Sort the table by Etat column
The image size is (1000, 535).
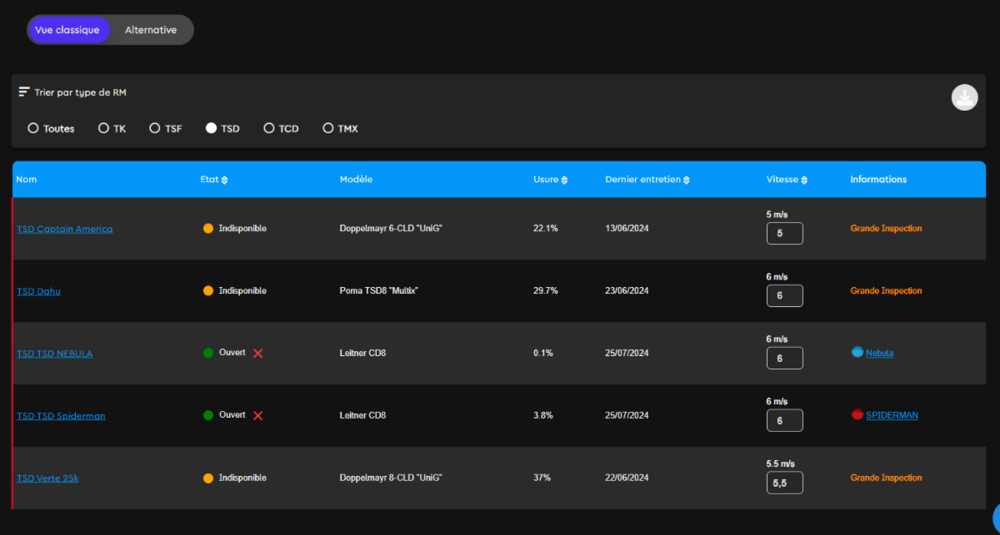click(x=224, y=180)
